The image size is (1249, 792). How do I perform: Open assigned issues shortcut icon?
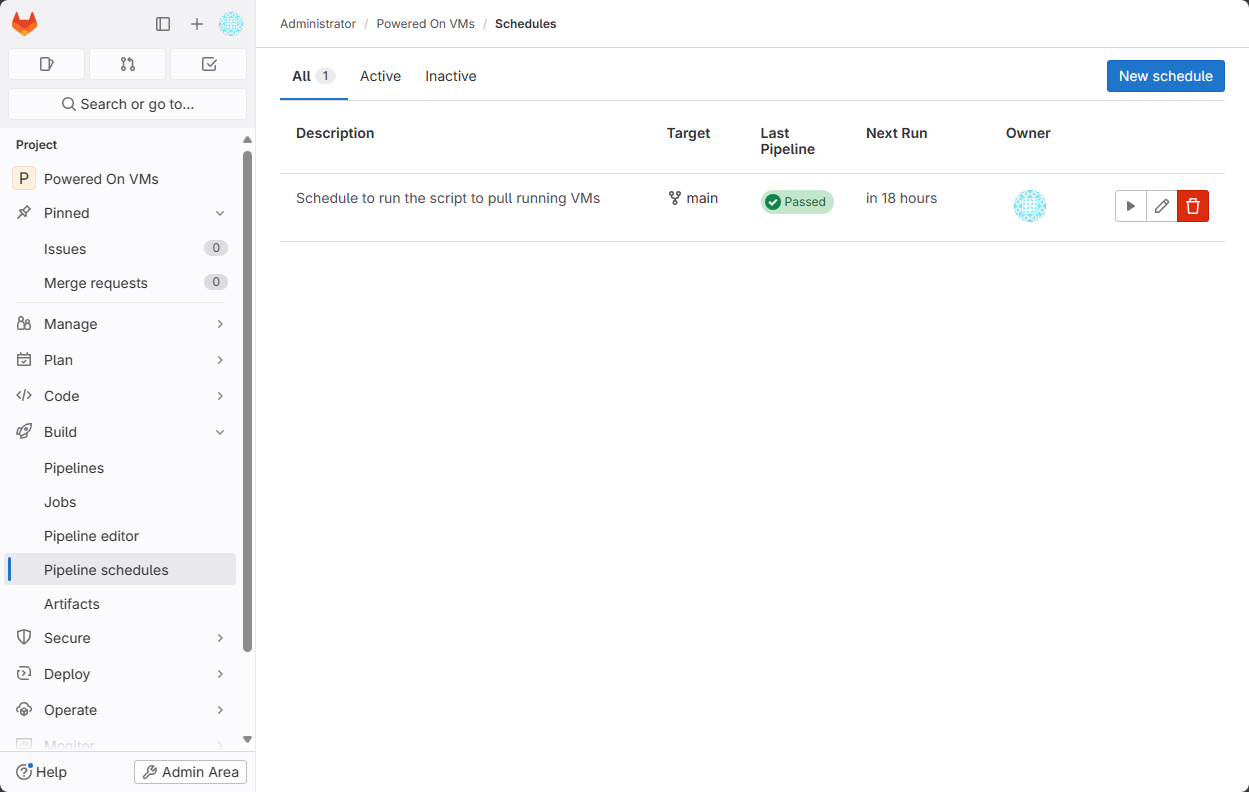tap(46, 64)
